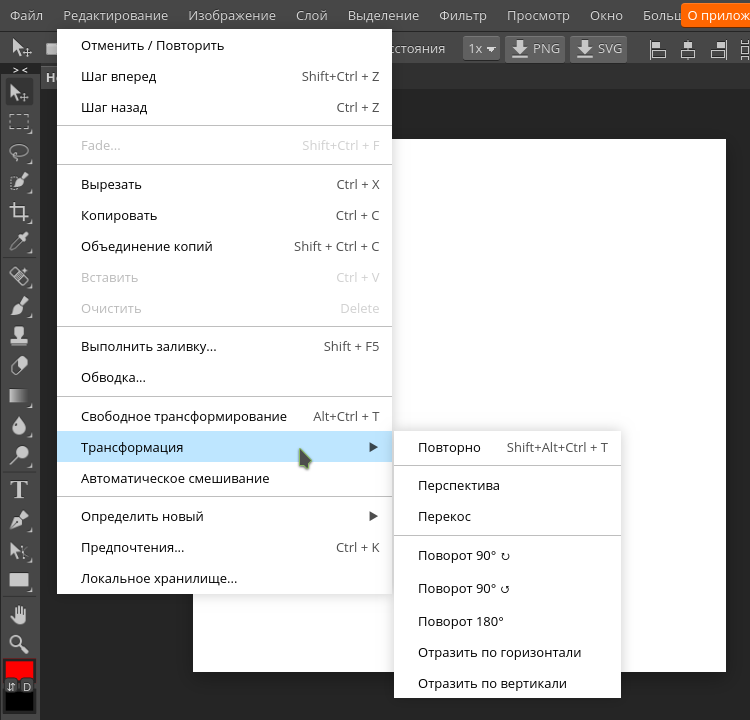Click the orange О приложении button
The width and height of the screenshot is (750, 720).
[716, 16]
